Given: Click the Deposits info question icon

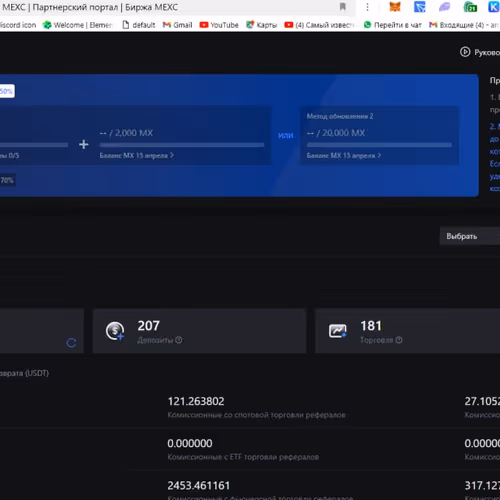Looking at the screenshot, I should point(179,340).
